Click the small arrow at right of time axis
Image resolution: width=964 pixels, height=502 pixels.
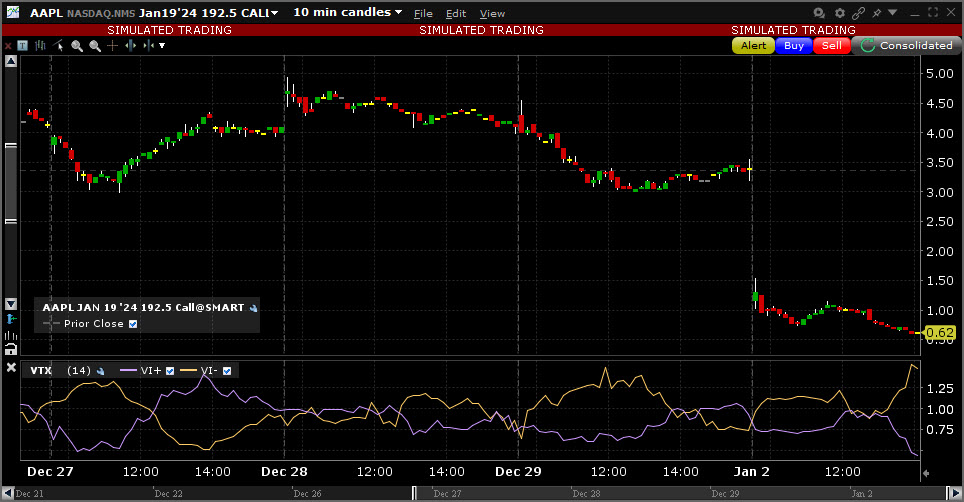[926, 473]
